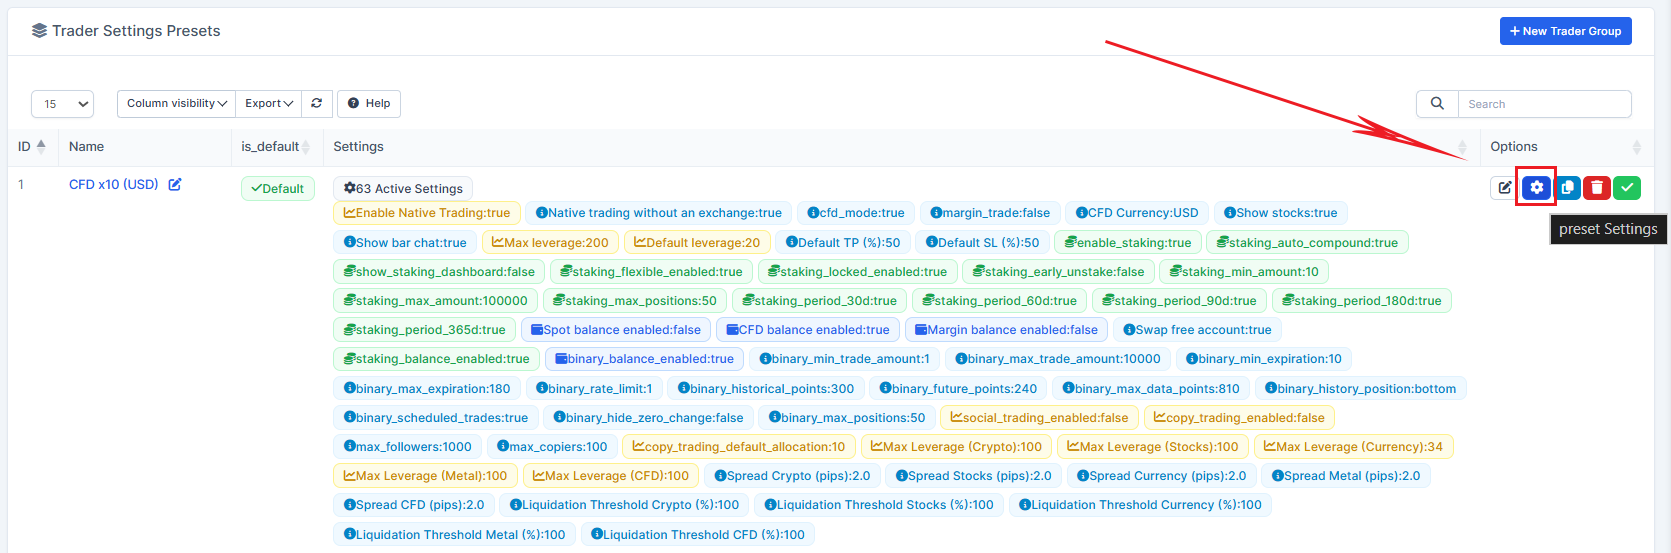Open the CFD x10 (USD) preset link
1671x553 pixels.
tap(113, 184)
